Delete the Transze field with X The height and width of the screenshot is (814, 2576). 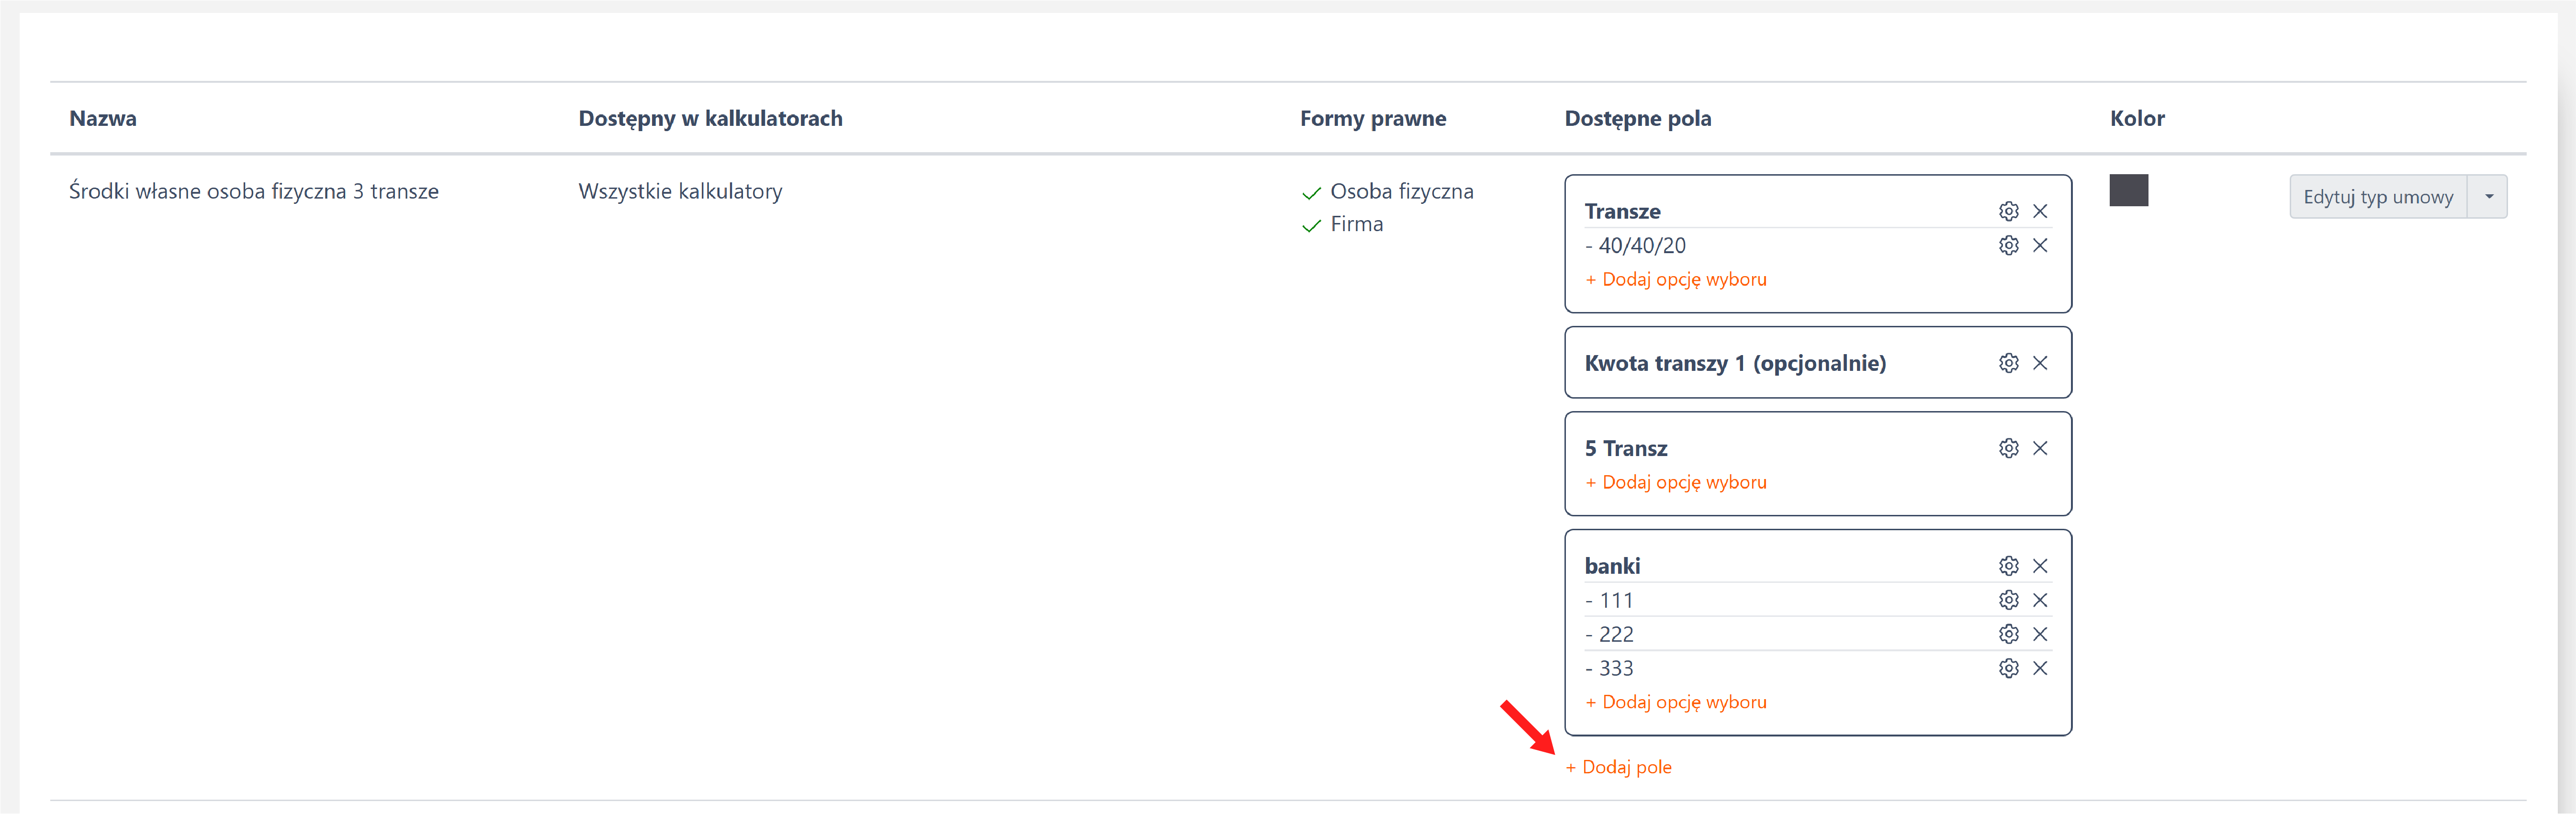(x=2040, y=211)
